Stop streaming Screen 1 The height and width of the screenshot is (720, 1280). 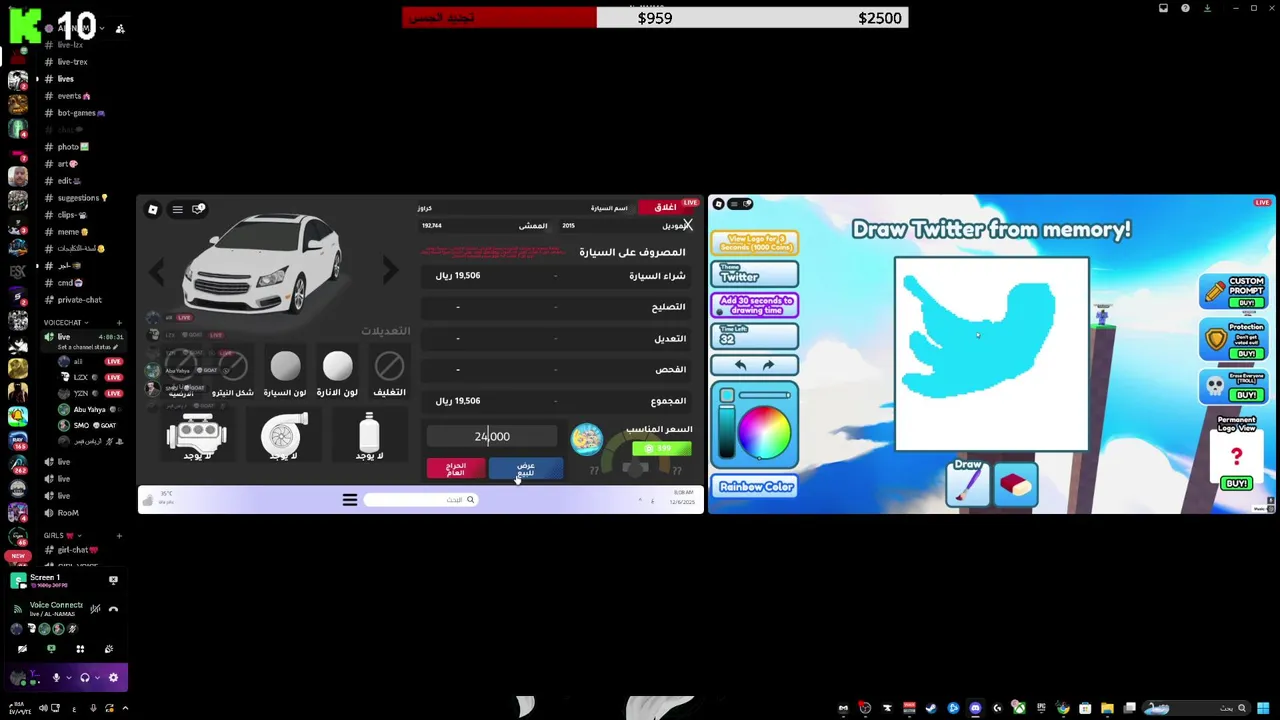point(113,580)
